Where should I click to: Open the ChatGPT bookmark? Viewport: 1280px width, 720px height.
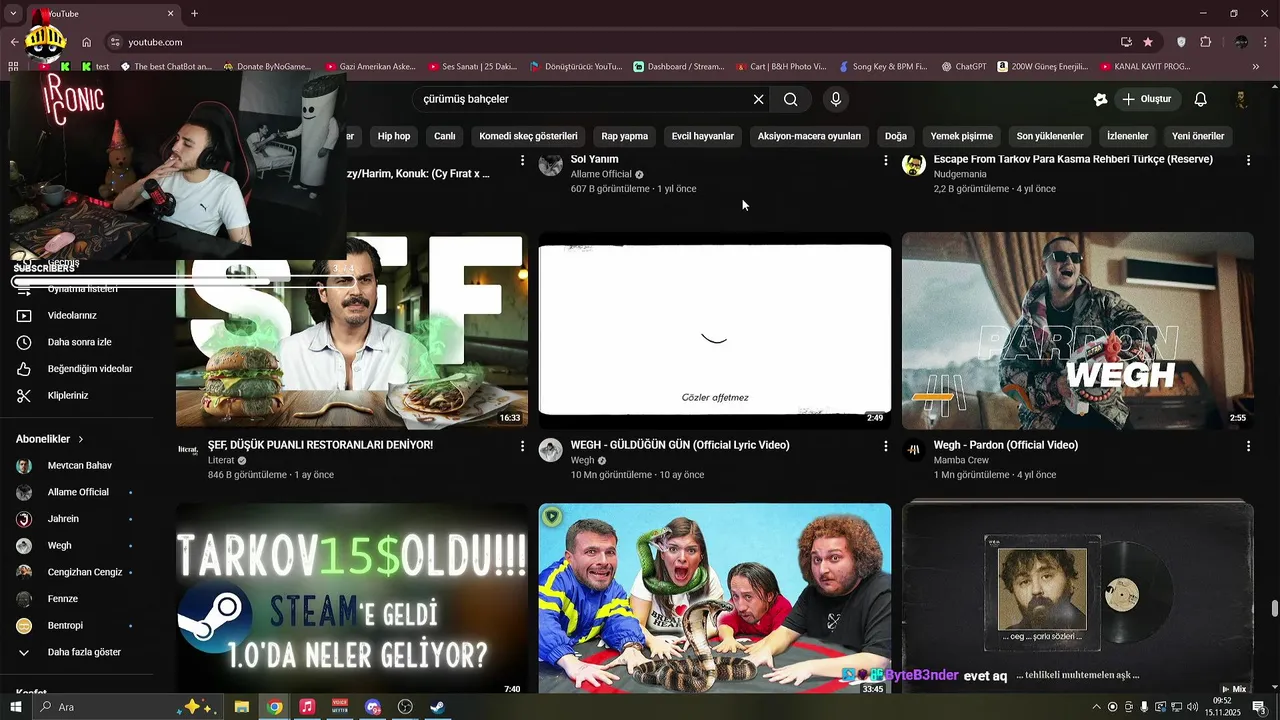click(964, 67)
